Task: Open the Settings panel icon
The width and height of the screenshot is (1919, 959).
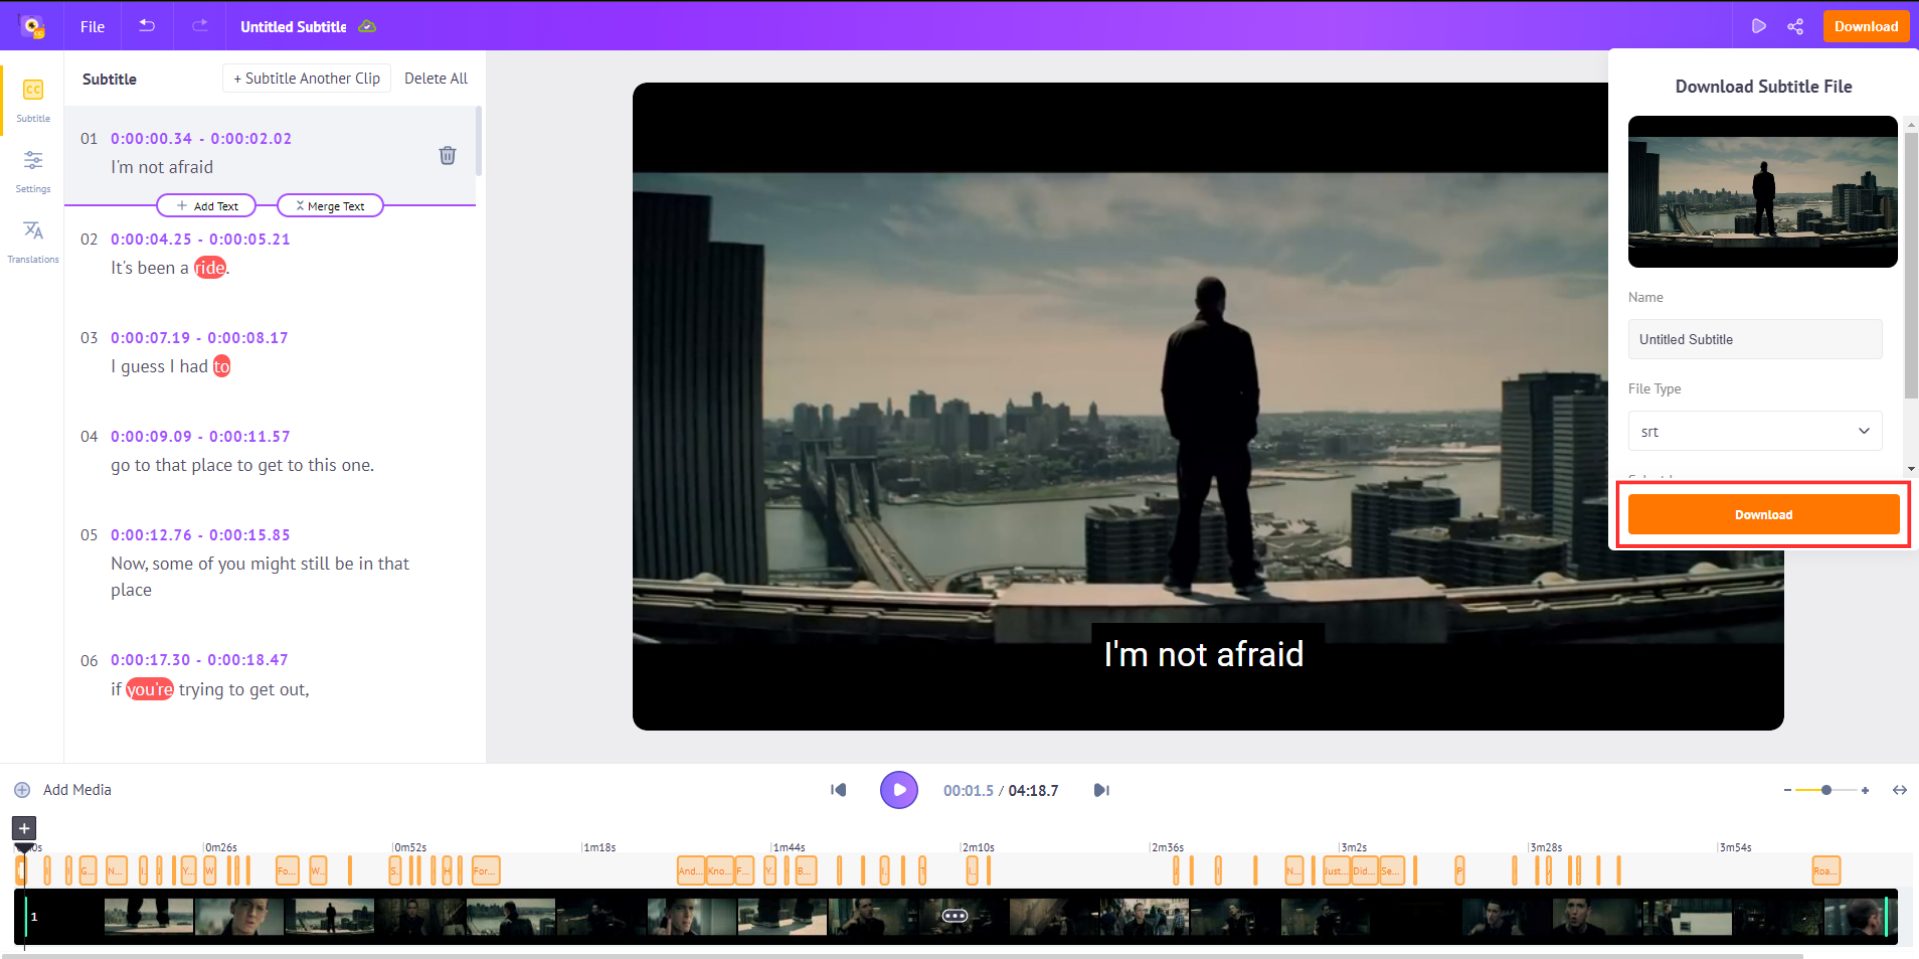Action: (32, 170)
